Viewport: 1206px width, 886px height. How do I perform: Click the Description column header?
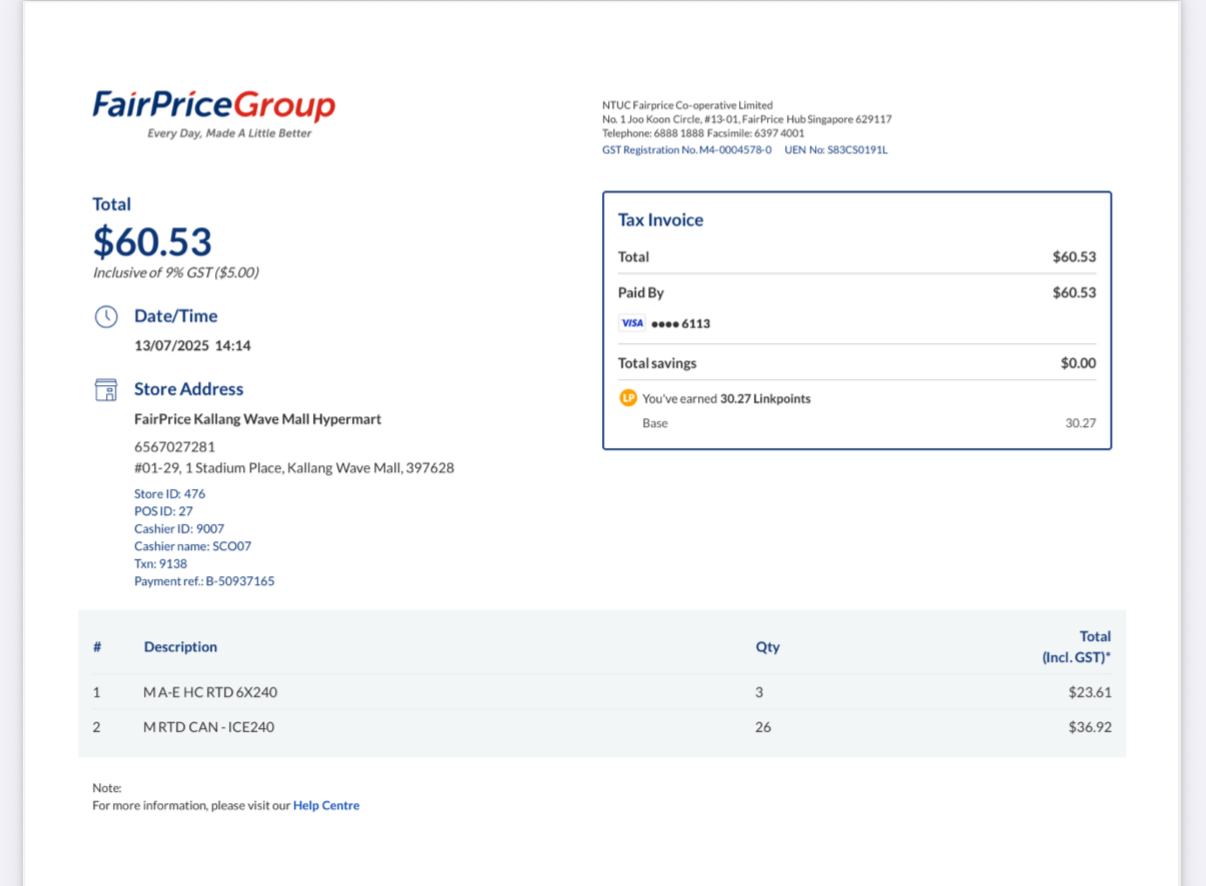point(180,647)
